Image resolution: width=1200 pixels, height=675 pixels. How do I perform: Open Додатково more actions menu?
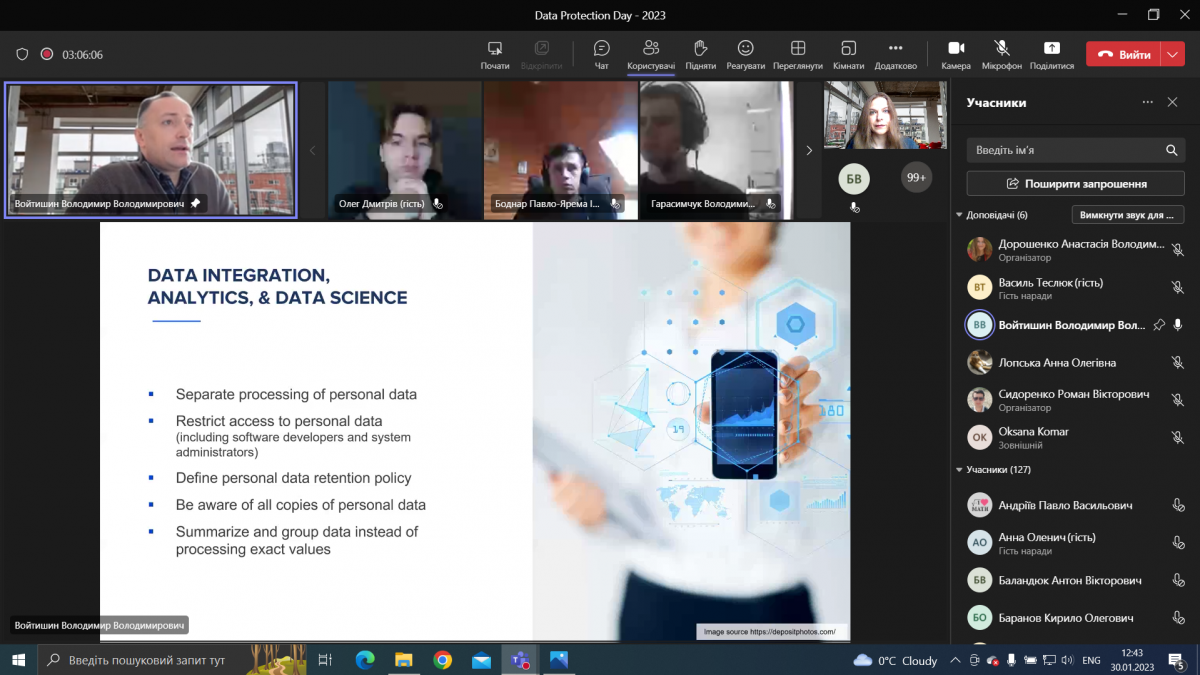pos(895,54)
